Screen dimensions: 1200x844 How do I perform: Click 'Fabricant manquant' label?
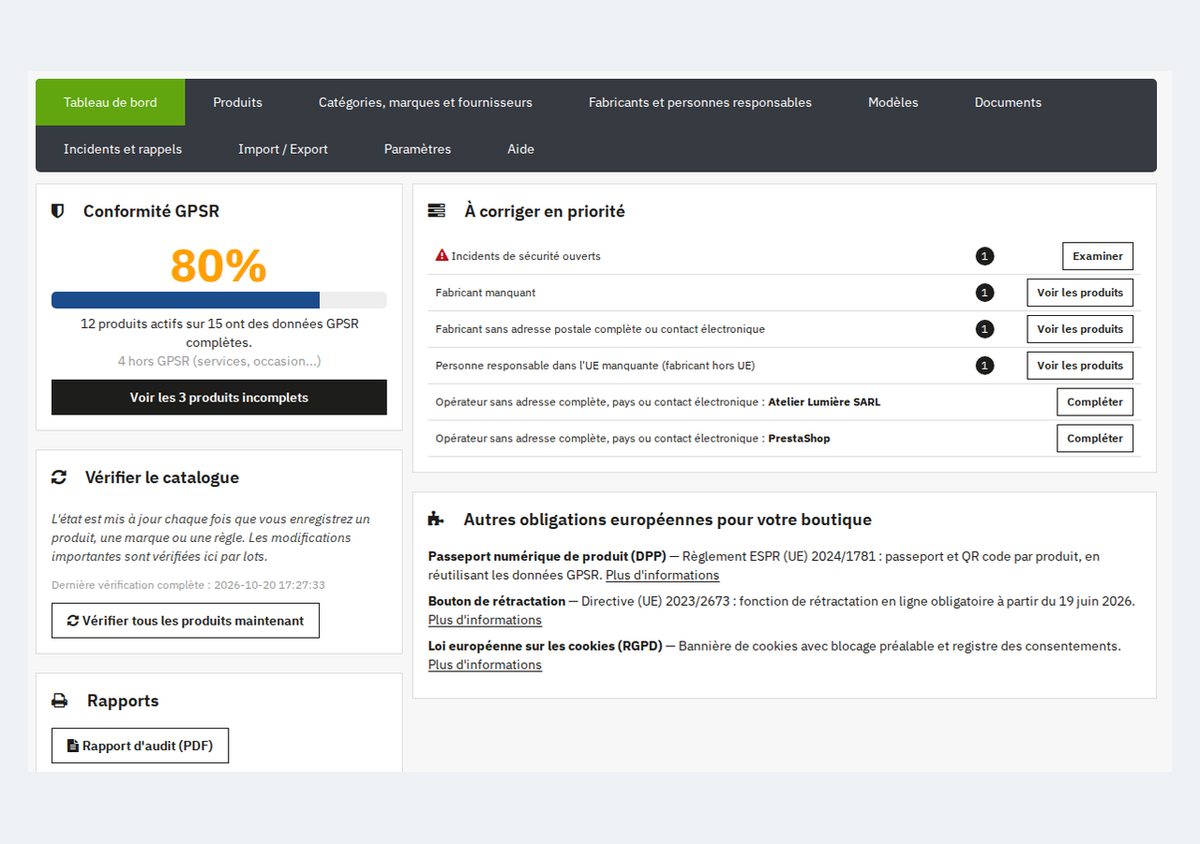[x=486, y=293]
